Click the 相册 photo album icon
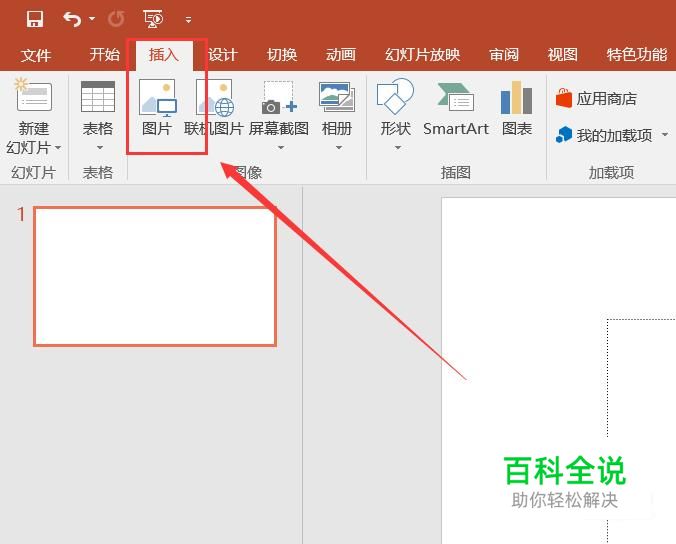This screenshot has height=544, width=676. [337, 97]
